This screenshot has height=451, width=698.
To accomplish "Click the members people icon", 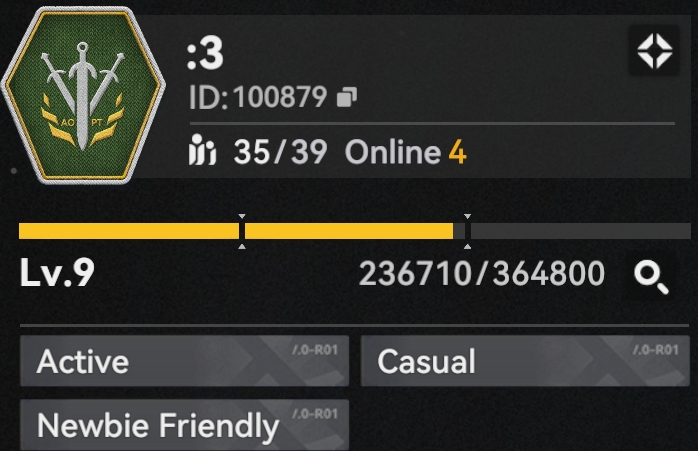I will [x=202, y=150].
